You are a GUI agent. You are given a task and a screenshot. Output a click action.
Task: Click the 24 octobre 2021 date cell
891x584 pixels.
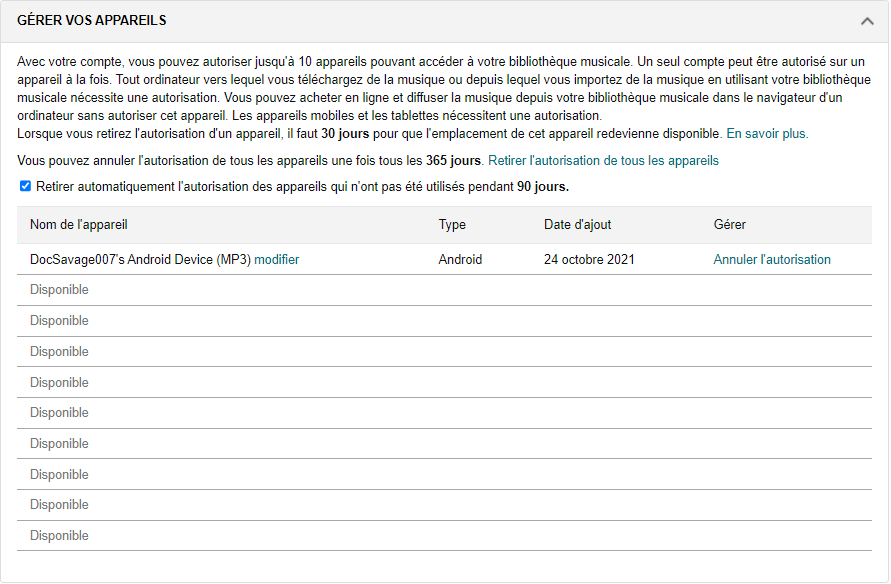[x=589, y=260]
